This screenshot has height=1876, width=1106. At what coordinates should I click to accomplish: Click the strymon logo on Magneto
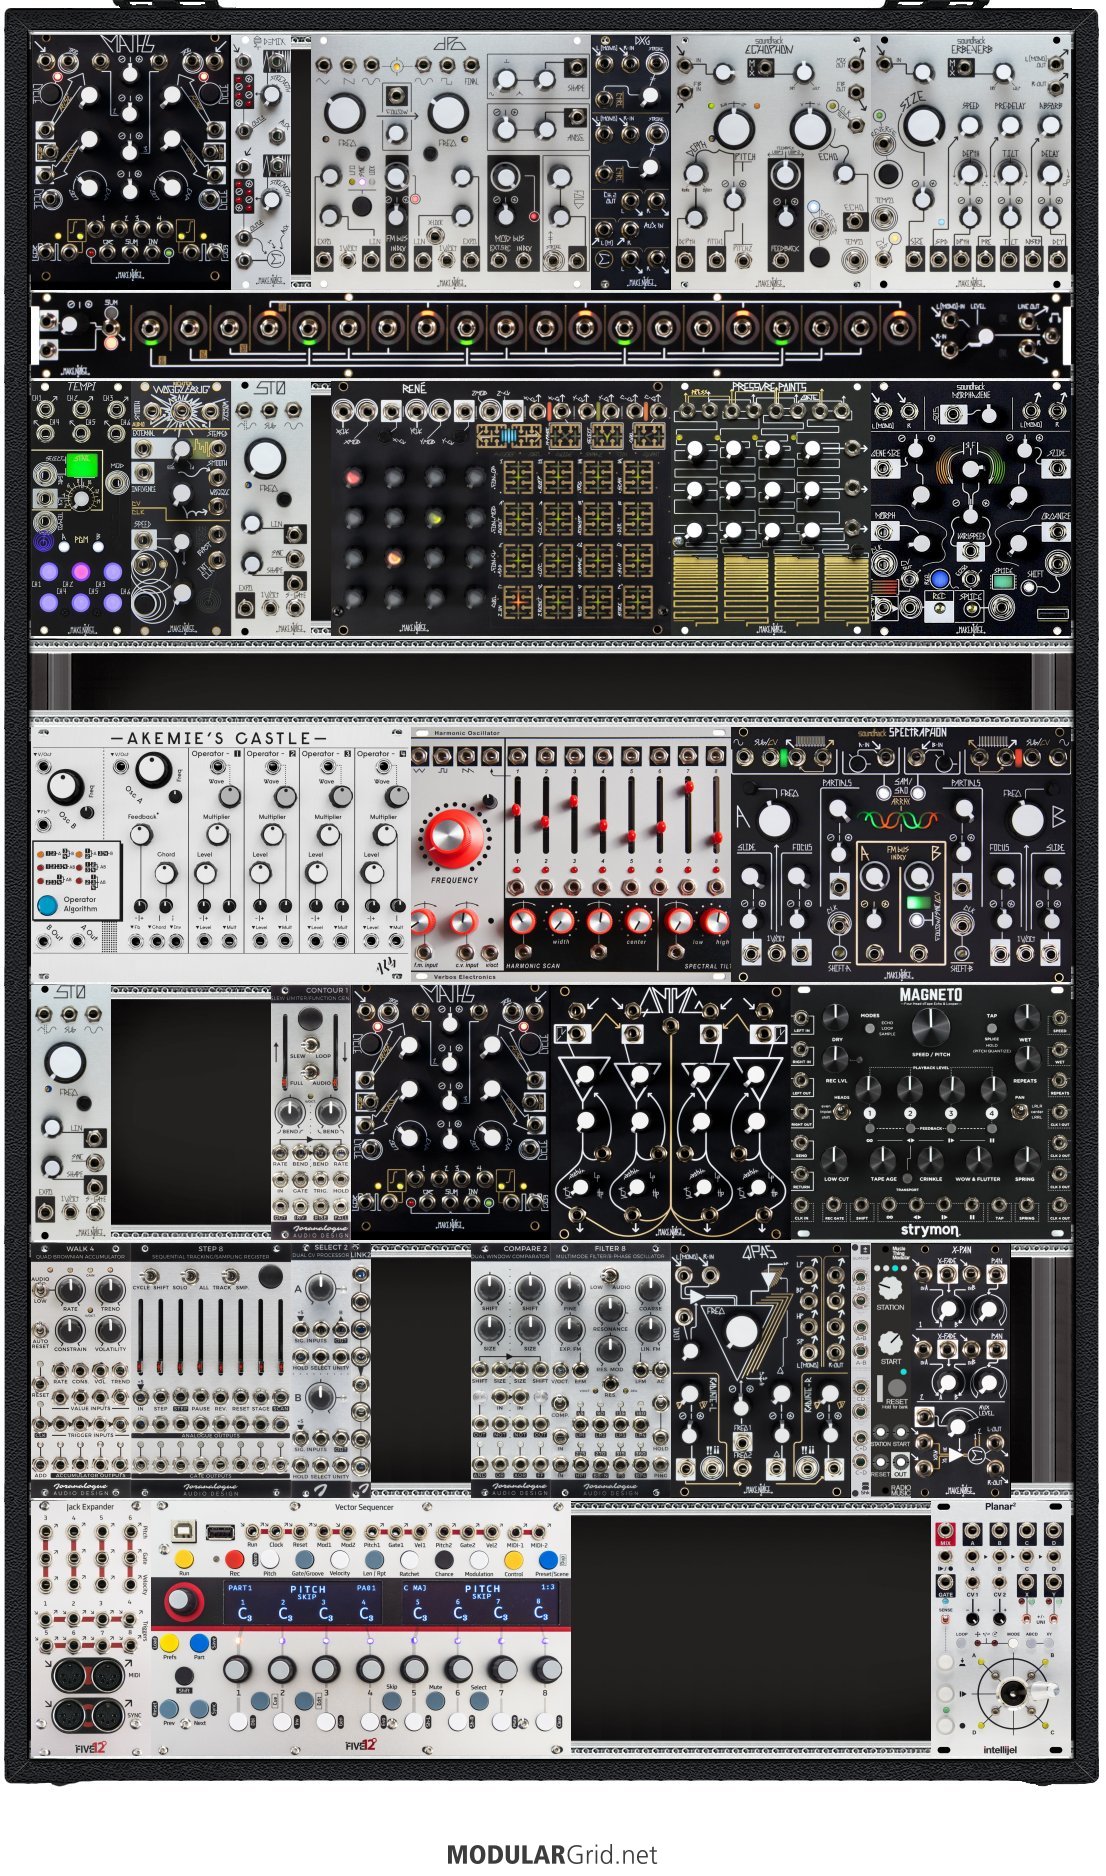click(929, 1229)
